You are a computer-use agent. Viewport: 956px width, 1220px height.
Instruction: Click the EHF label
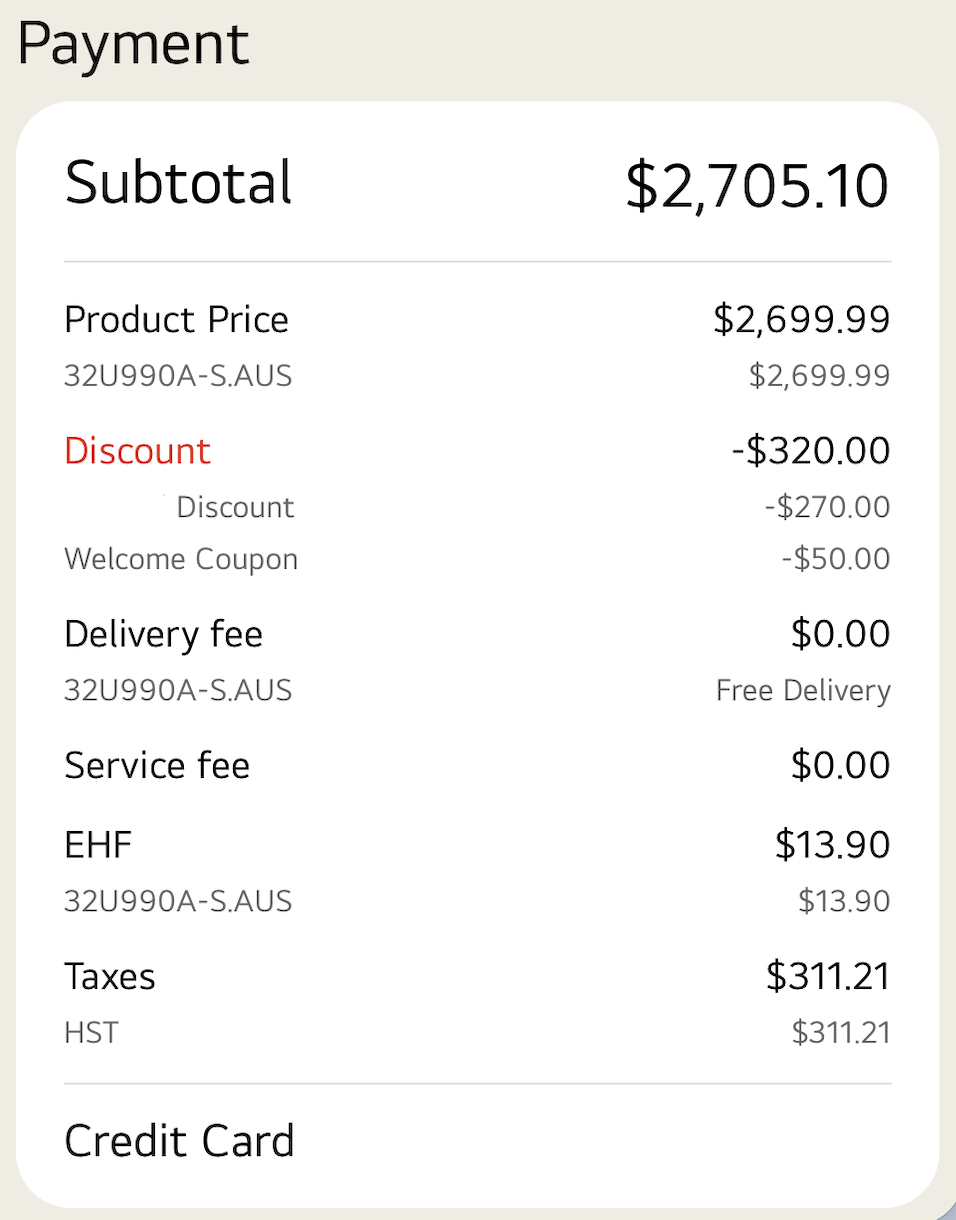[97, 845]
